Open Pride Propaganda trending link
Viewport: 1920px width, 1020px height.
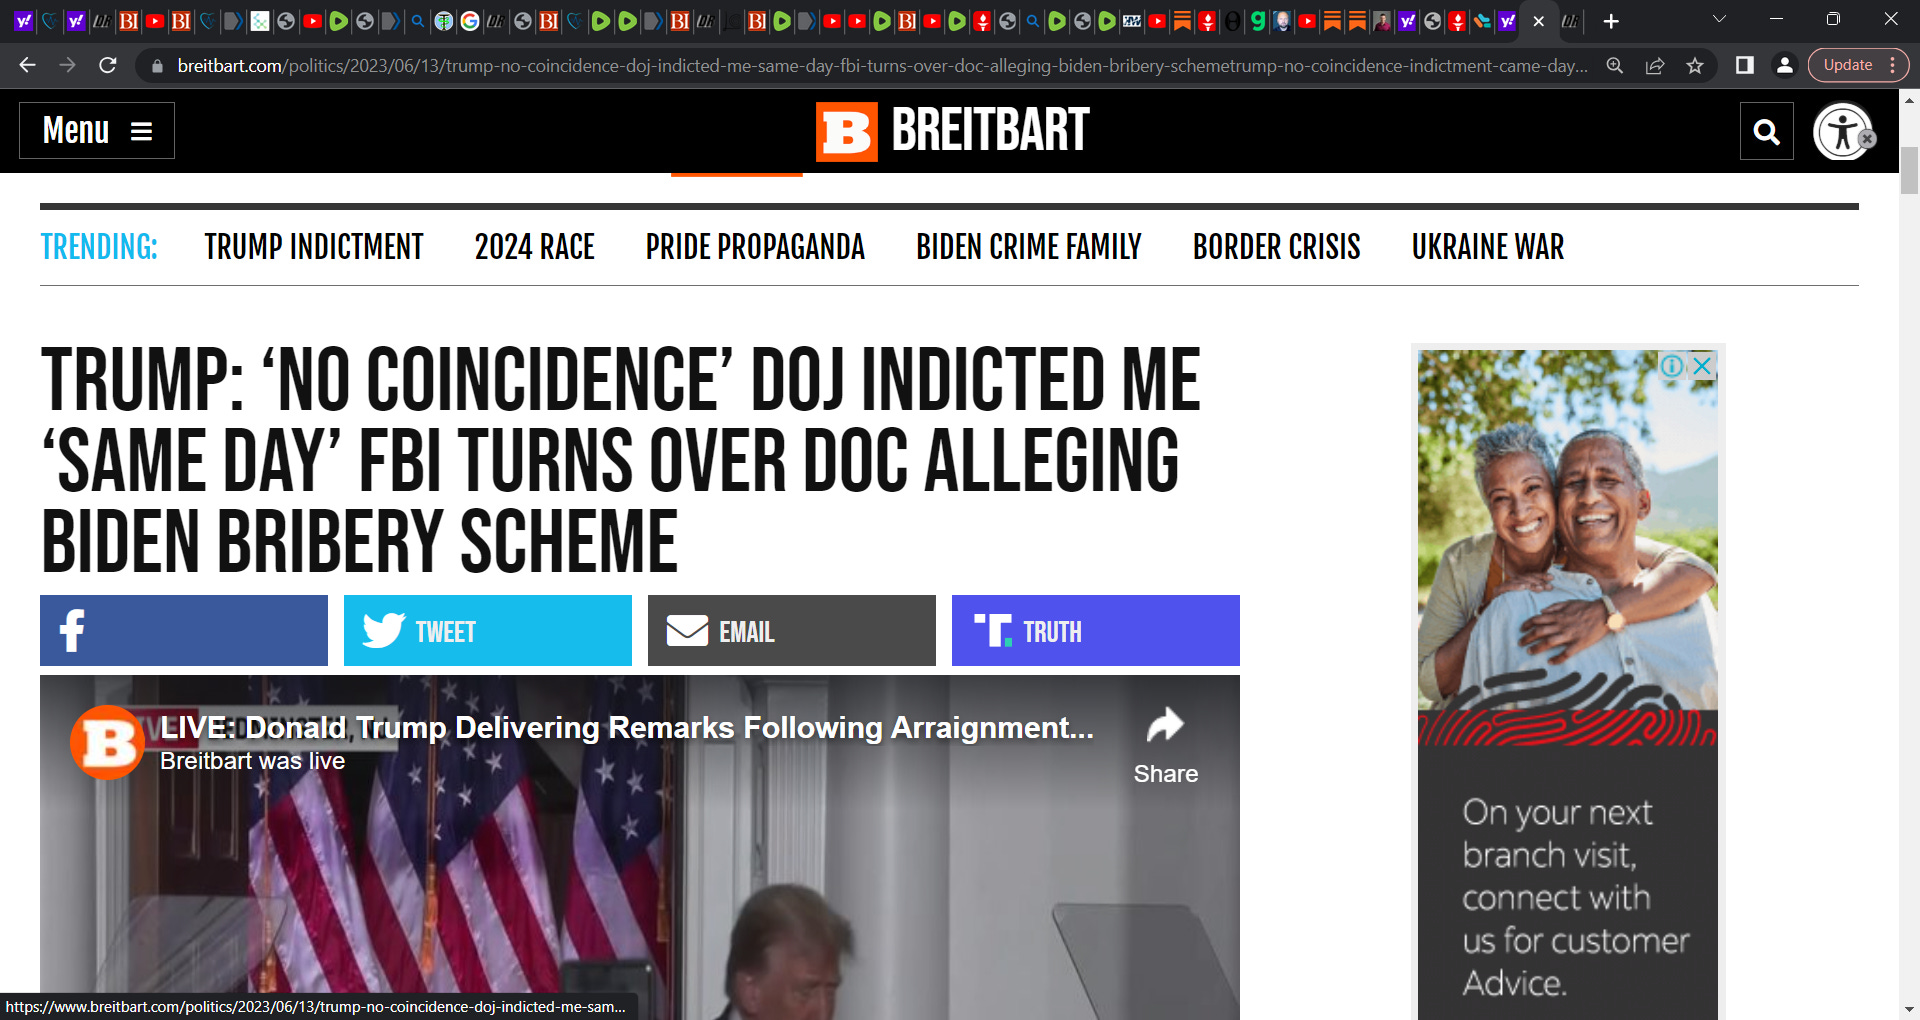pyautogui.click(x=755, y=247)
